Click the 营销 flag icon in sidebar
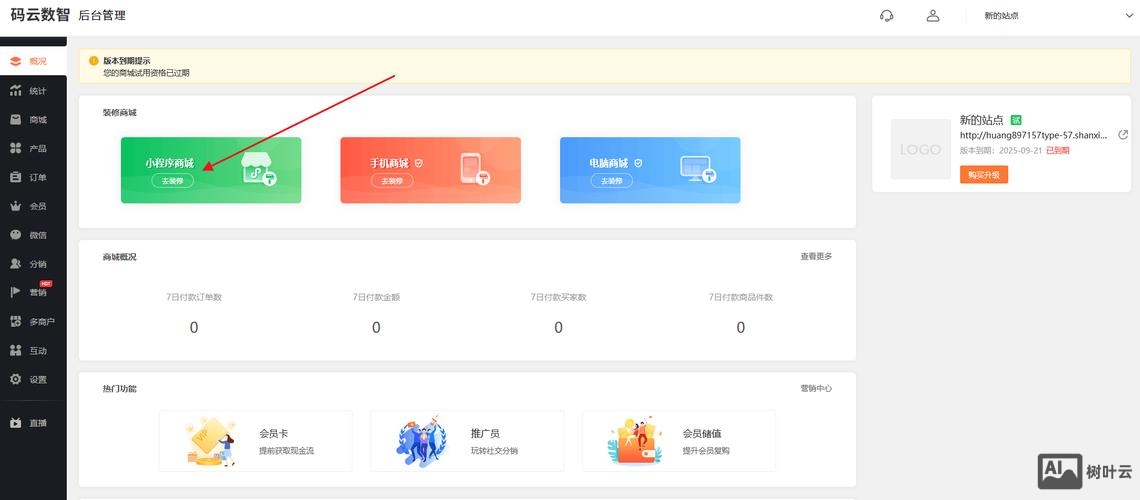1140x500 pixels. click(x=15, y=293)
